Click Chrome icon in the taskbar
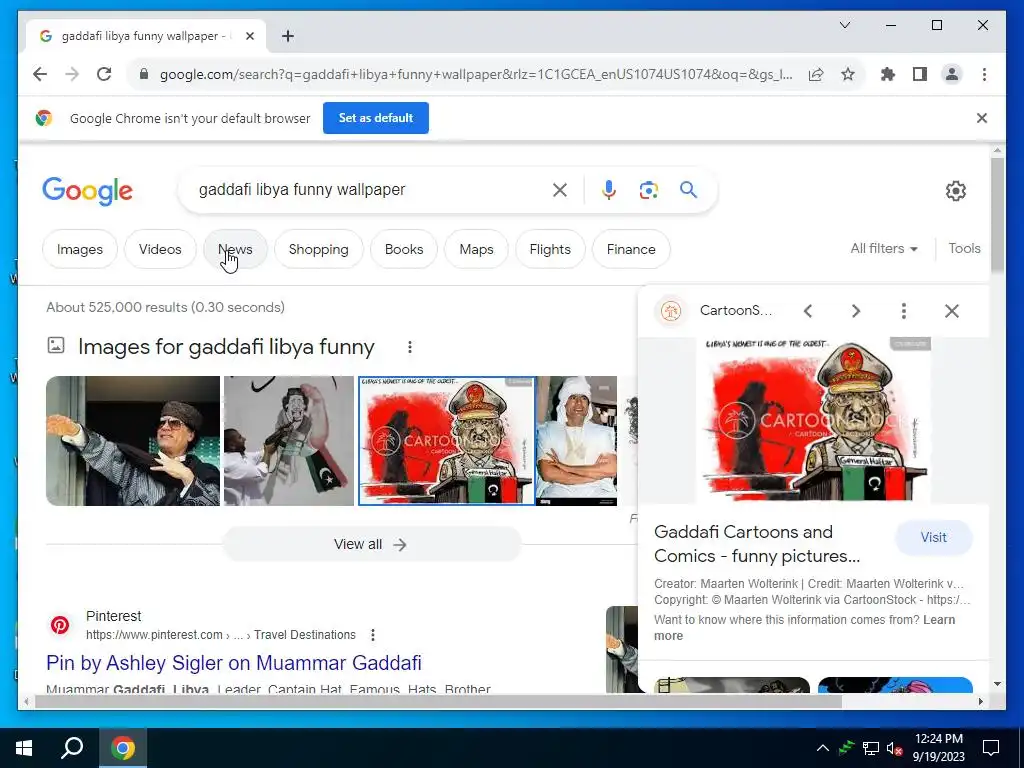 (x=122, y=748)
